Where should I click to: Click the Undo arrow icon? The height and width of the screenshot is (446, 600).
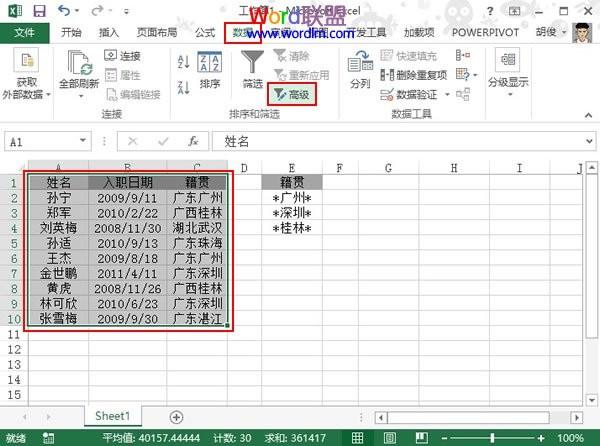pyautogui.click(x=64, y=10)
